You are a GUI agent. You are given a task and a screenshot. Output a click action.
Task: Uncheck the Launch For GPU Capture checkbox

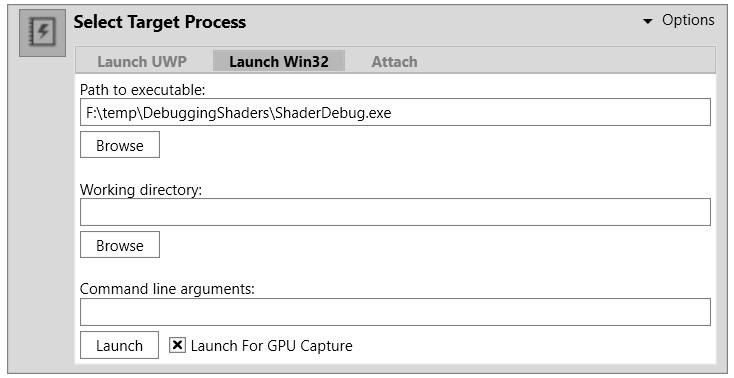click(x=177, y=345)
